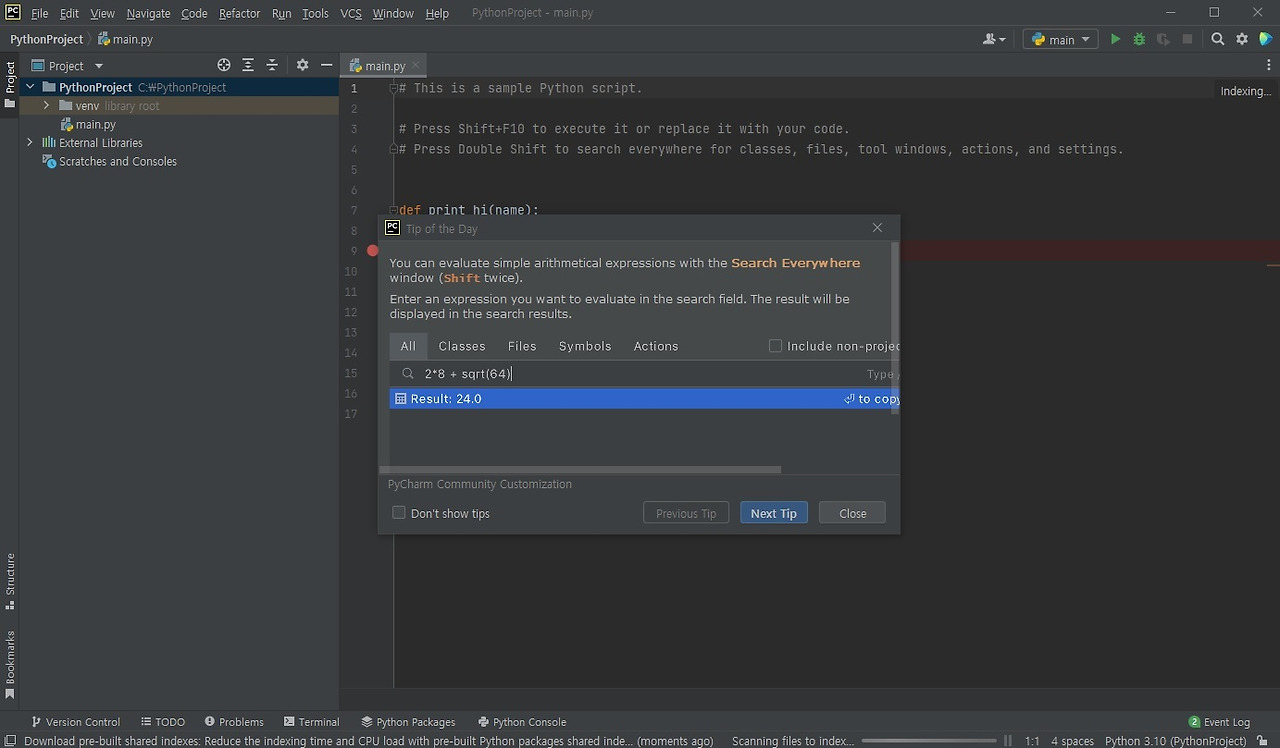Screen dimensions: 1280x748
Task: Open Search Everywhere with the magnifier icon
Action: click(1217, 38)
